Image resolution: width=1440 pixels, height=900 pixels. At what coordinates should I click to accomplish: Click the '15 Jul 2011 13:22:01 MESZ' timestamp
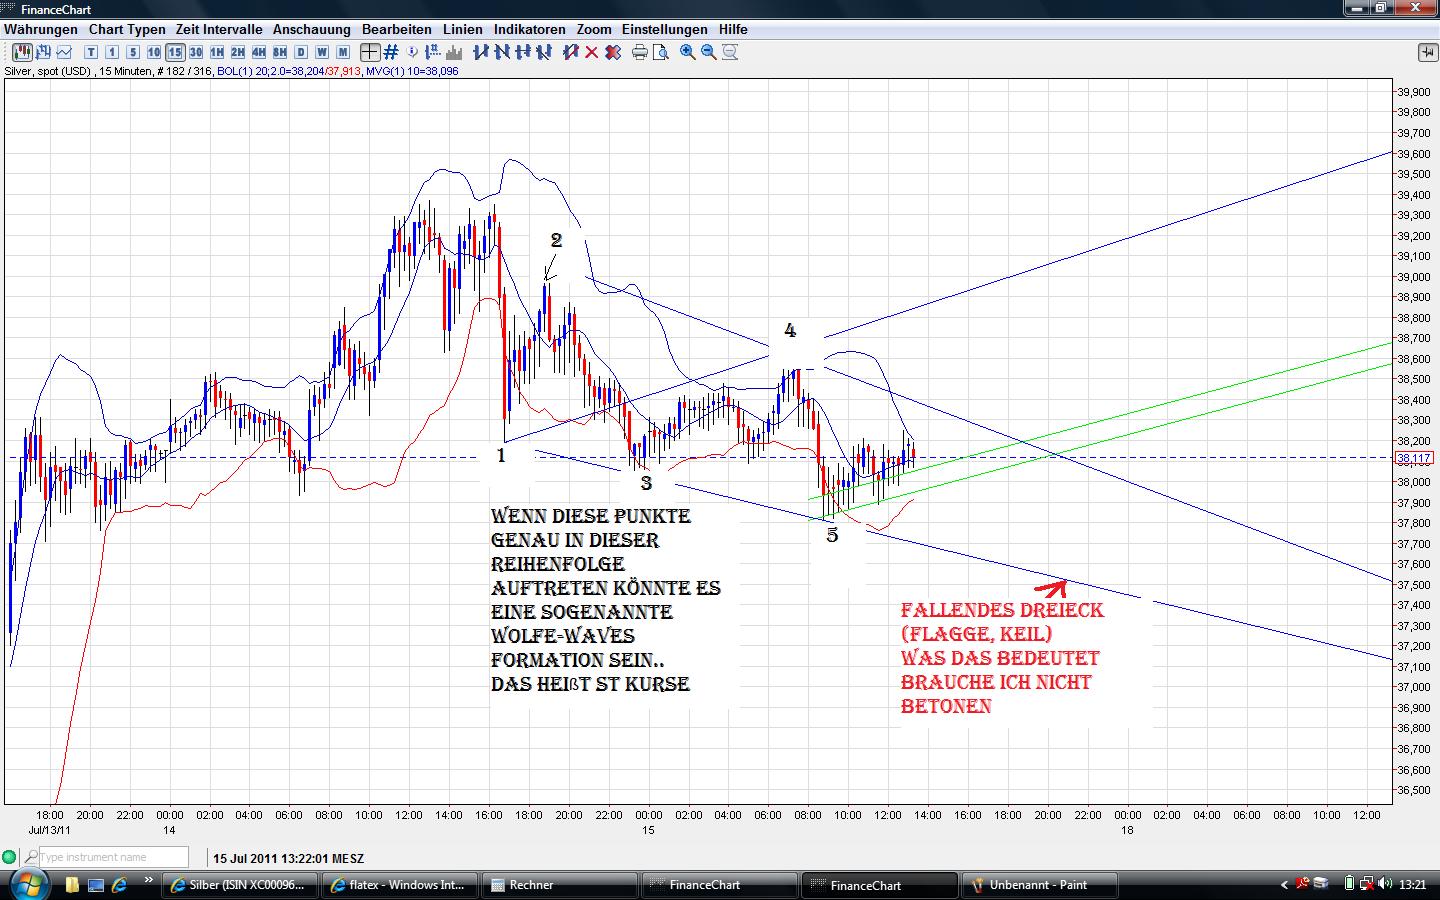288,858
